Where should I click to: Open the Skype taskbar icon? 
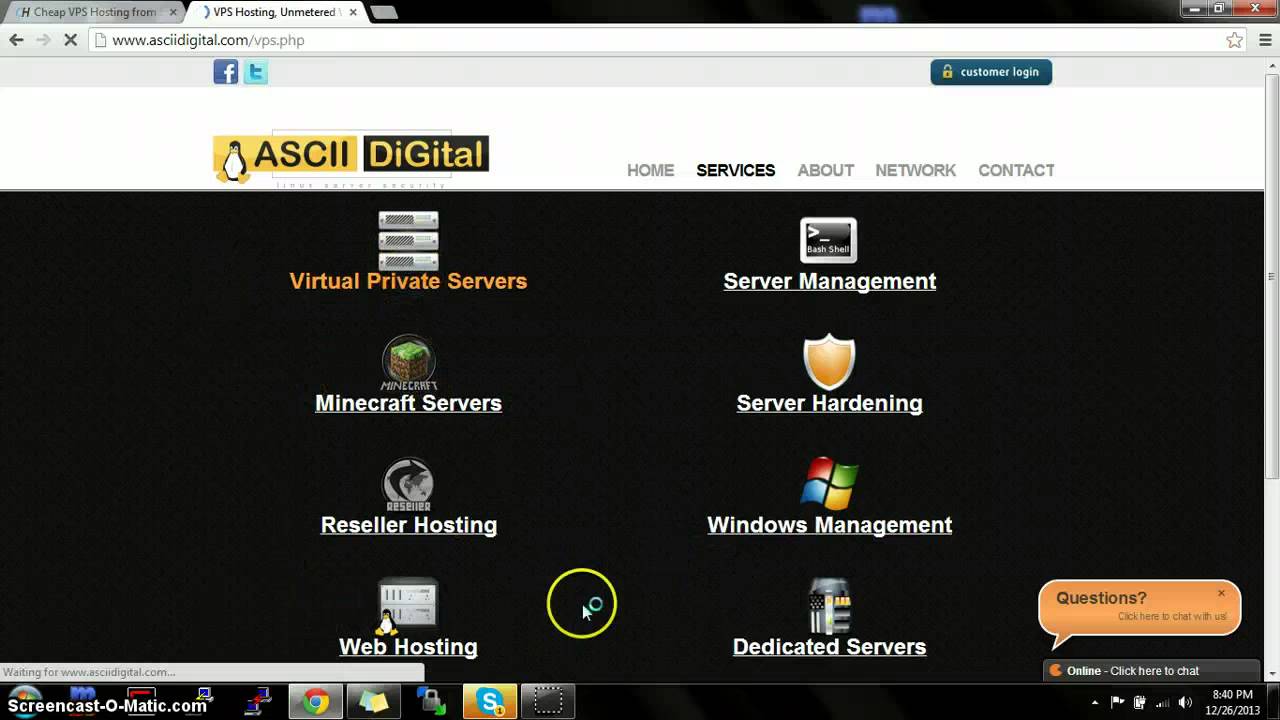[x=490, y=702]
